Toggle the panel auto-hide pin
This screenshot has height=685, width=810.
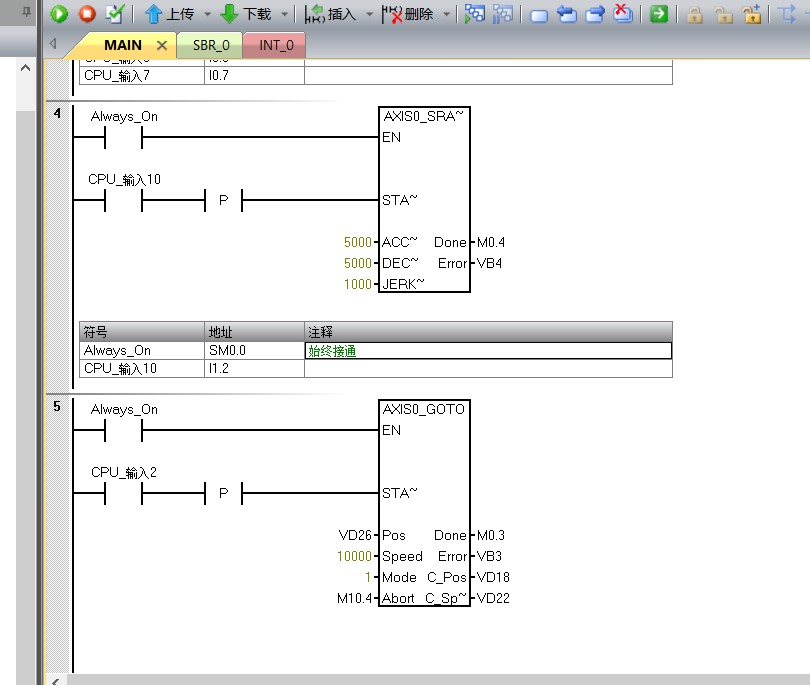point(28,12)
